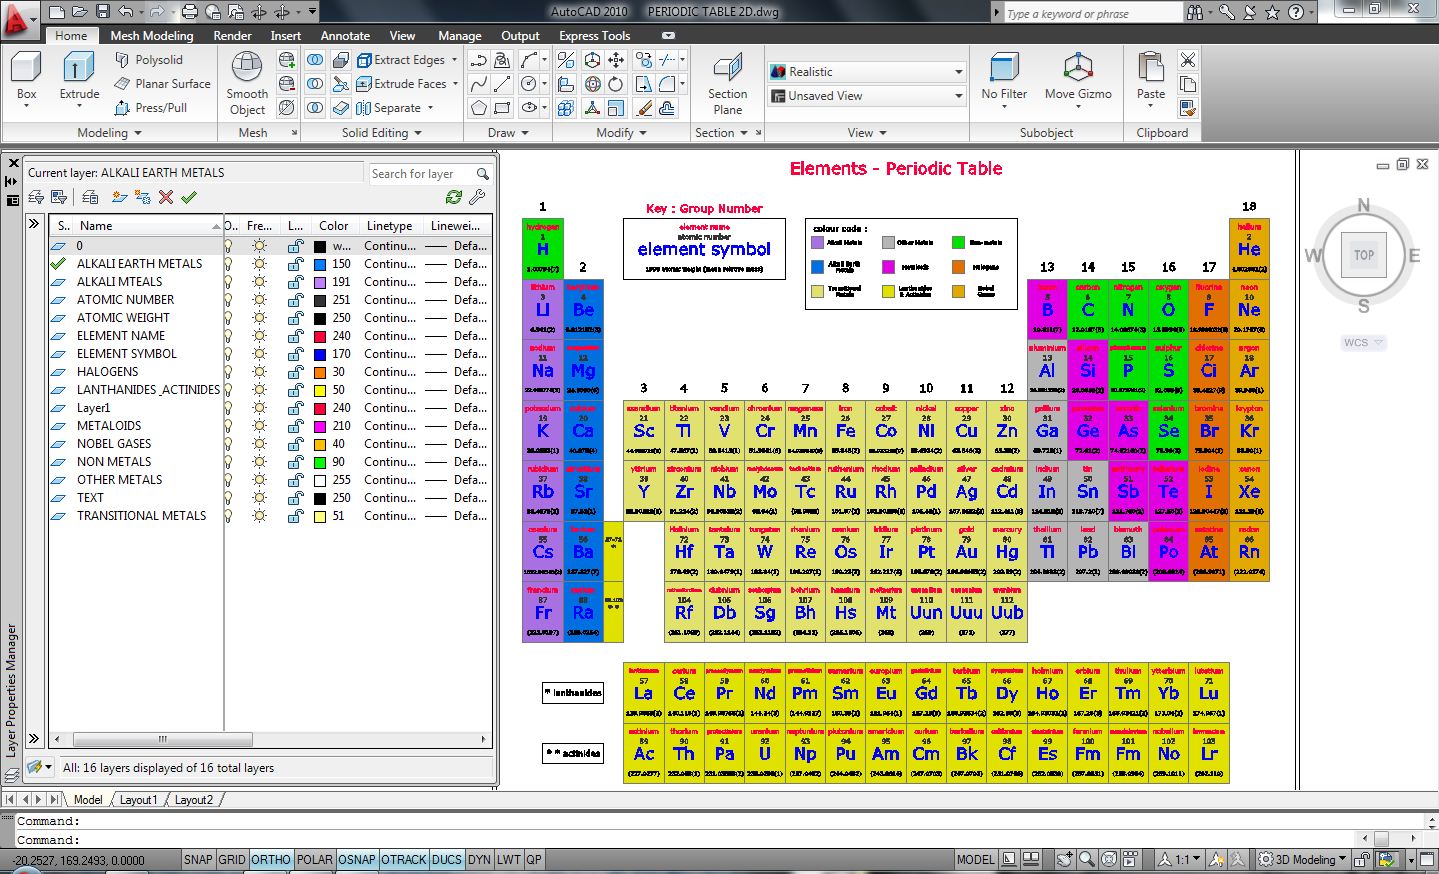Toggle OTRACK in status bar
Viewport: 1439px width, 874px height.
(404, 859)
